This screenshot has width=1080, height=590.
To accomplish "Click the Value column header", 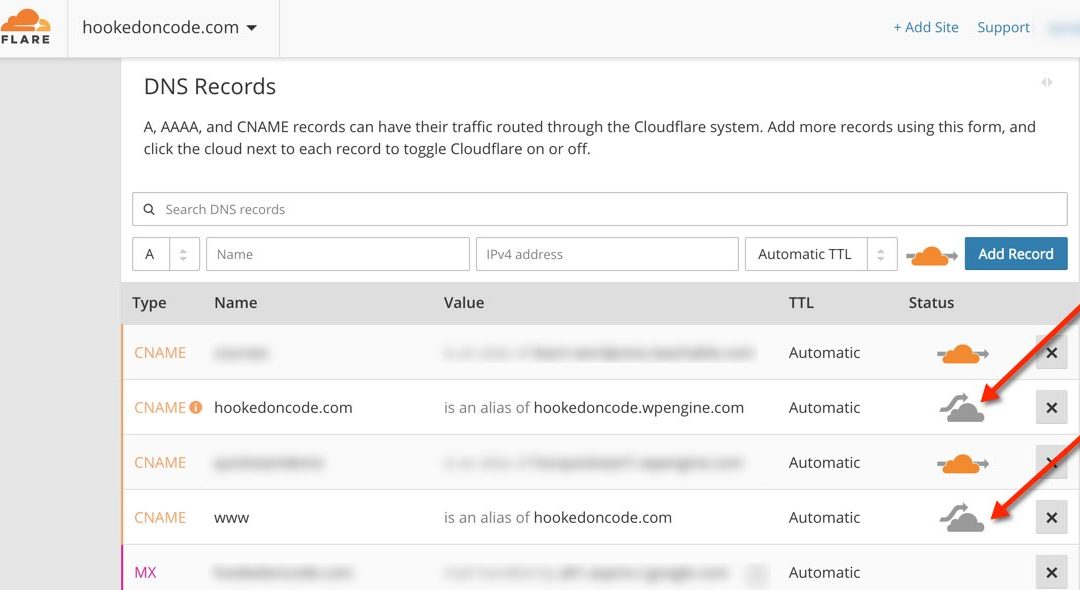I will [x=464, y=303].
